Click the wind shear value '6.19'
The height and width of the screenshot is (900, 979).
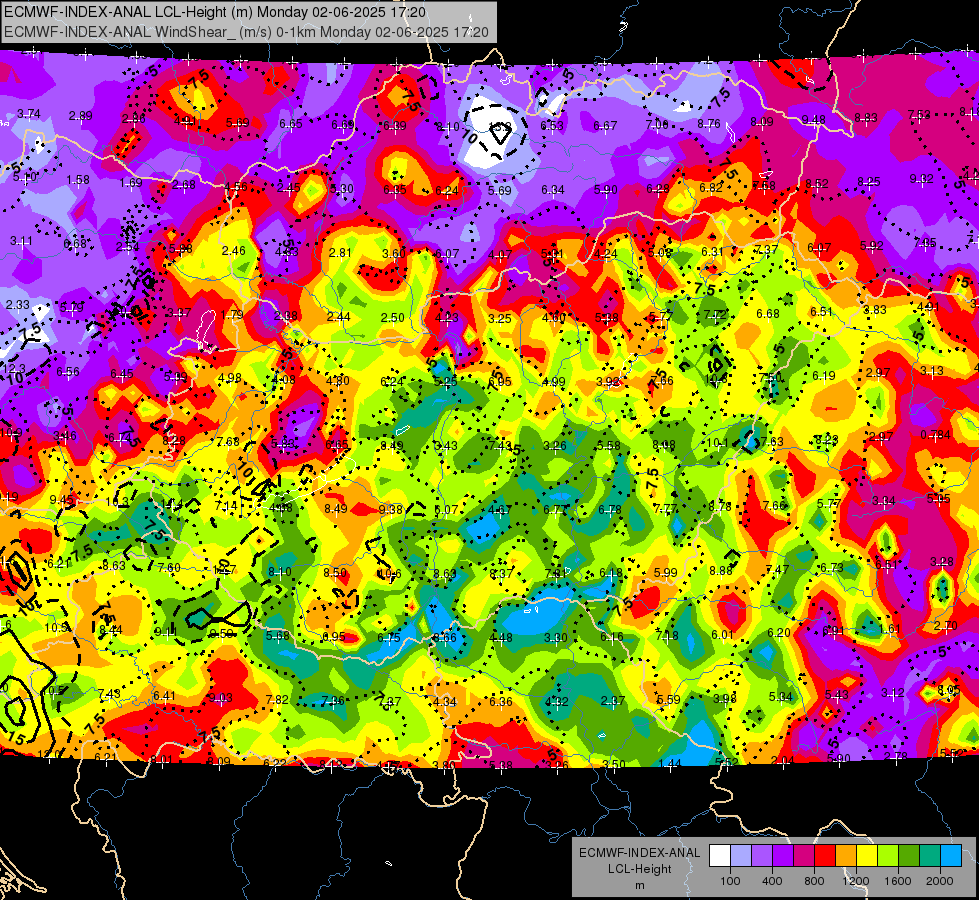point(824,375)
